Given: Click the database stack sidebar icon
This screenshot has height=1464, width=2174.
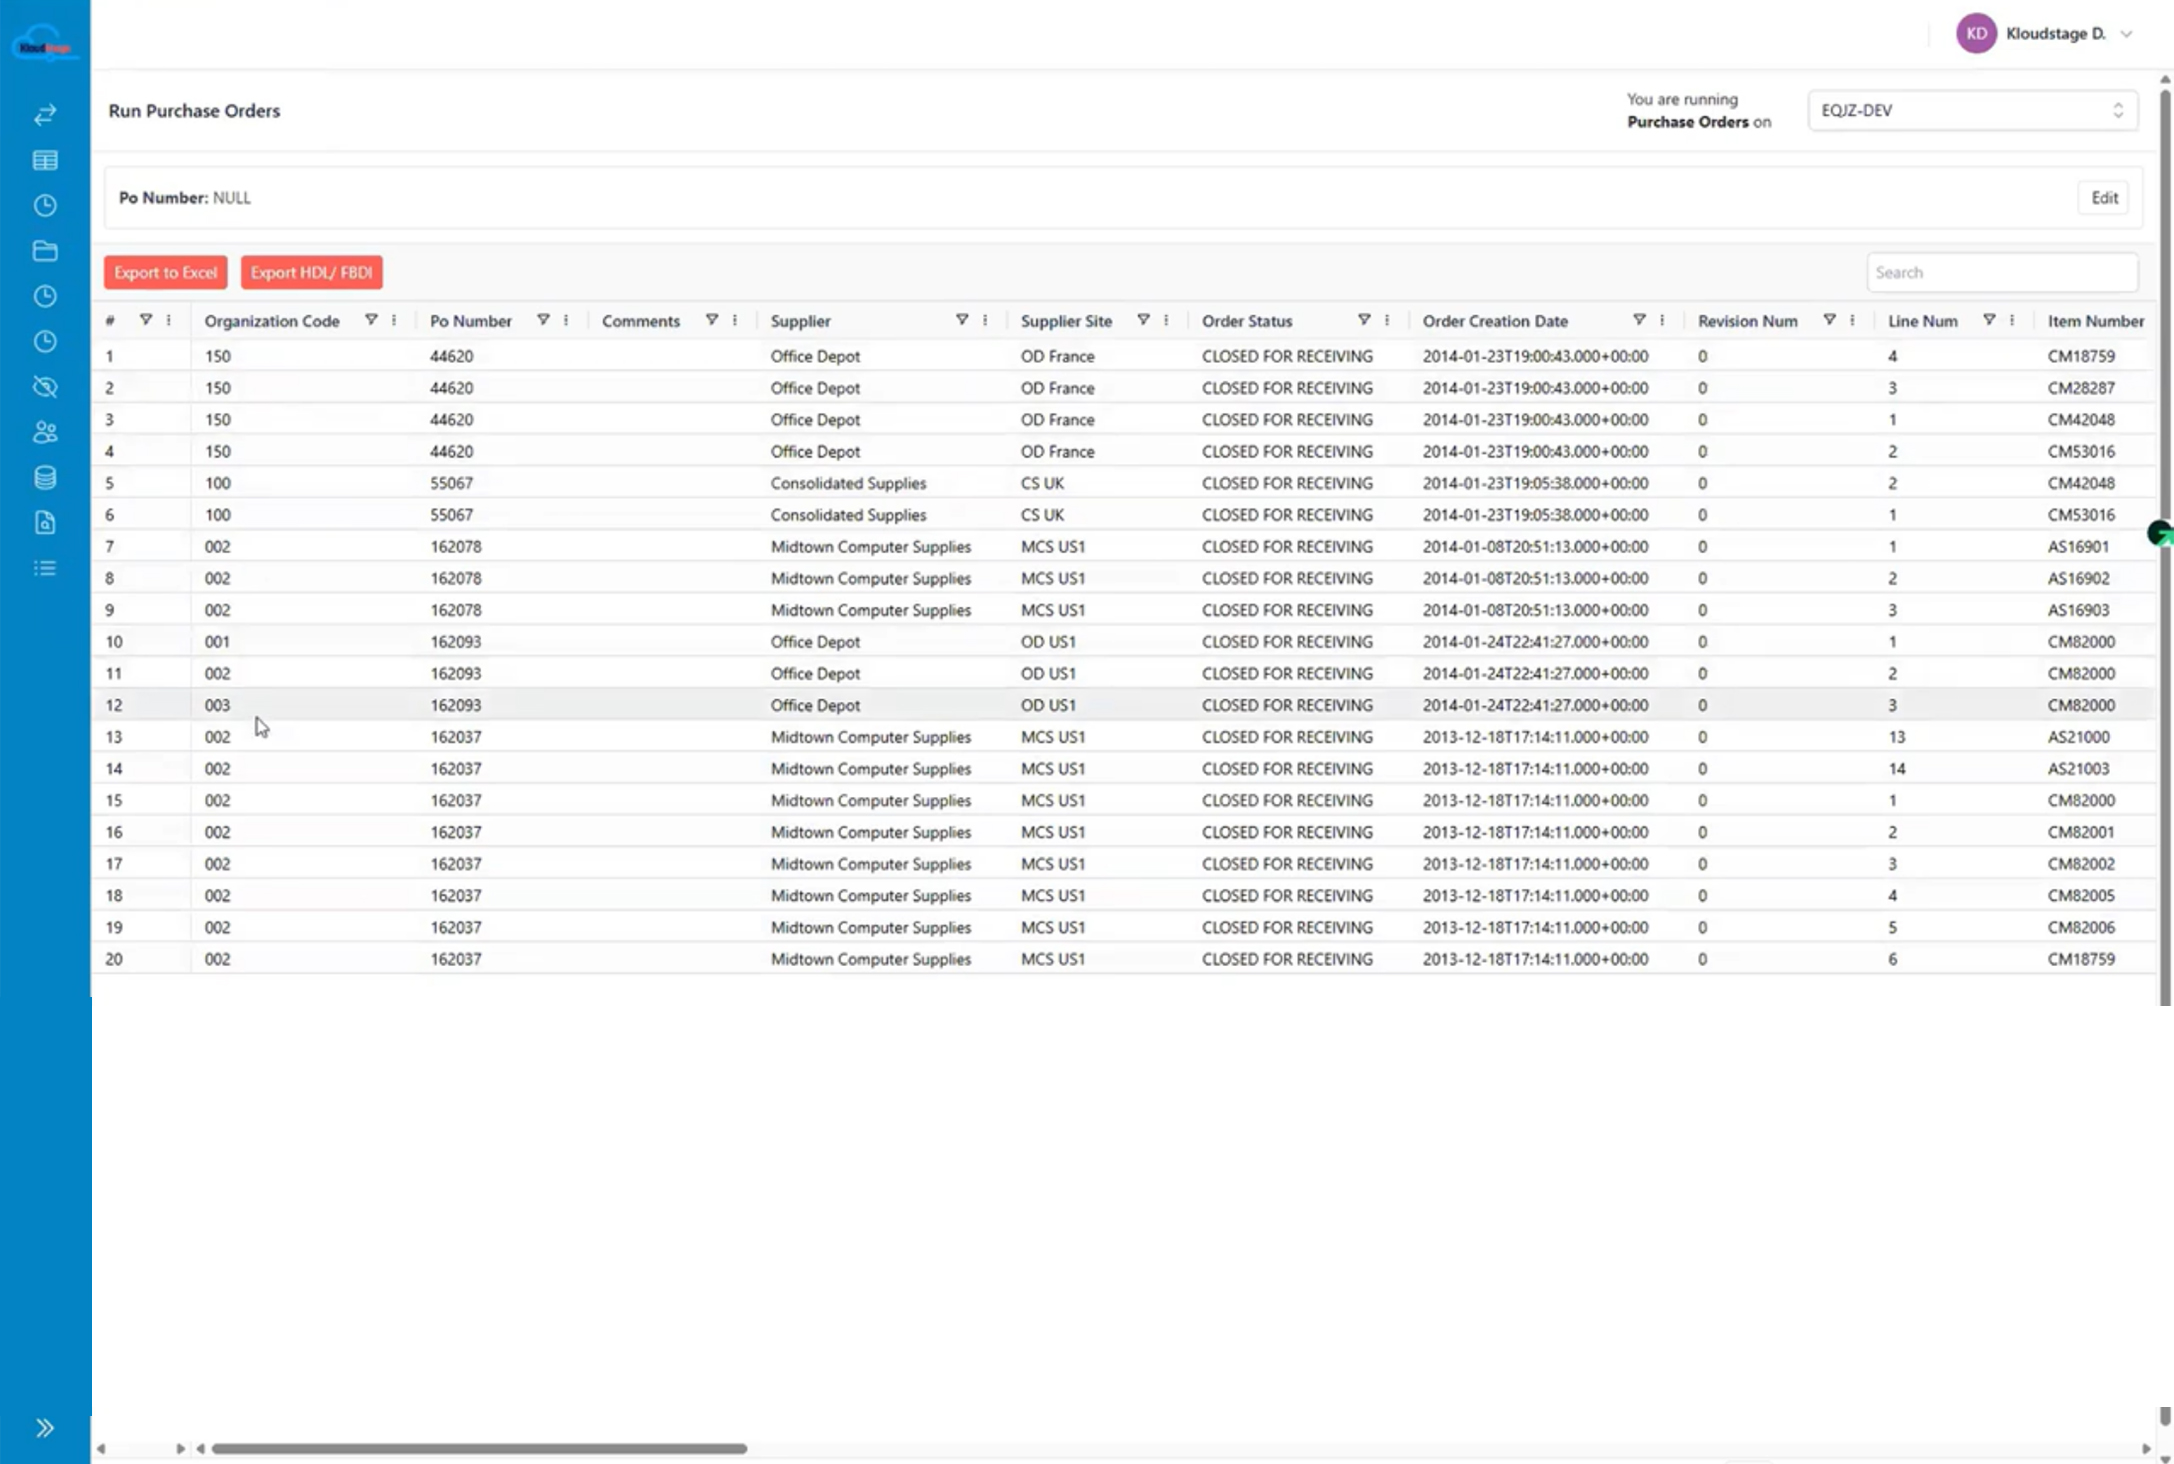Looking at the screenshot, I should 45,478.
